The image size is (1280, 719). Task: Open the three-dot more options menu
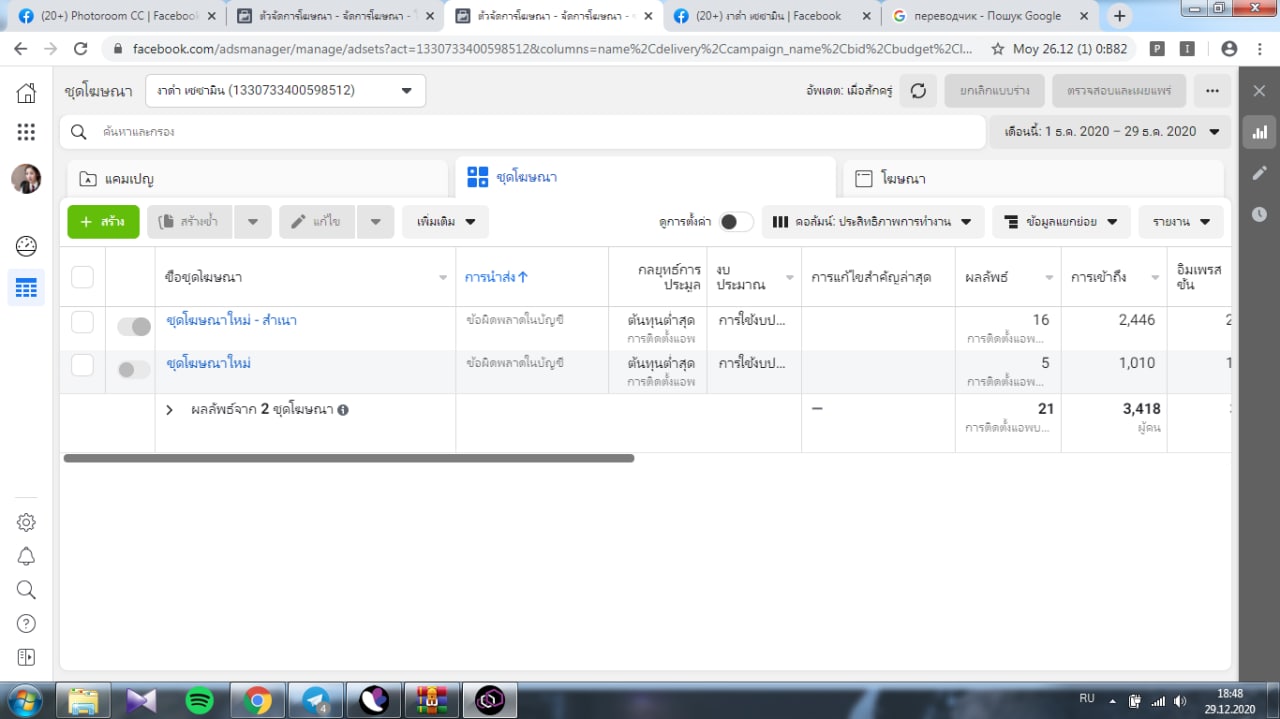click(1212, 91)
